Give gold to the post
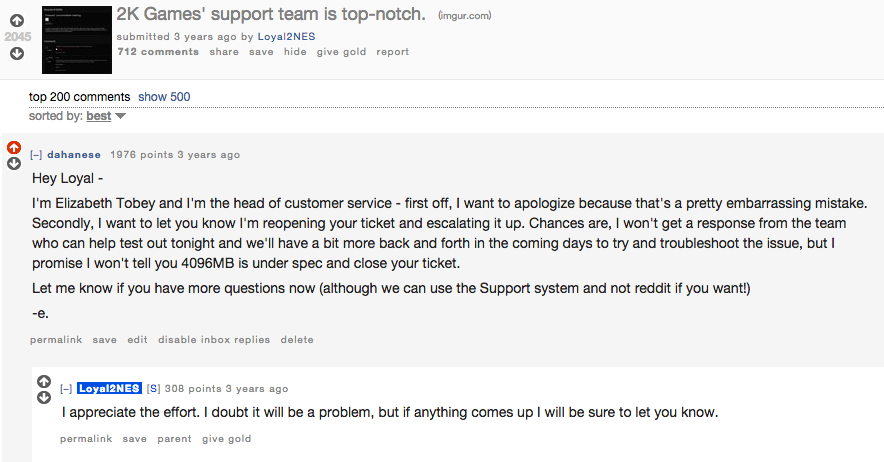The image size is (884, 462). [x=341, y=52]
